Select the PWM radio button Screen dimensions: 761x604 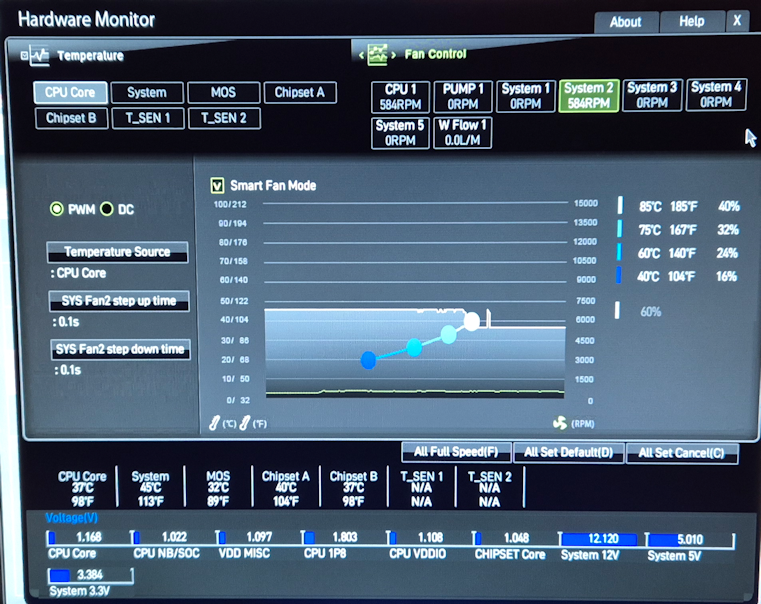[57, 209]
